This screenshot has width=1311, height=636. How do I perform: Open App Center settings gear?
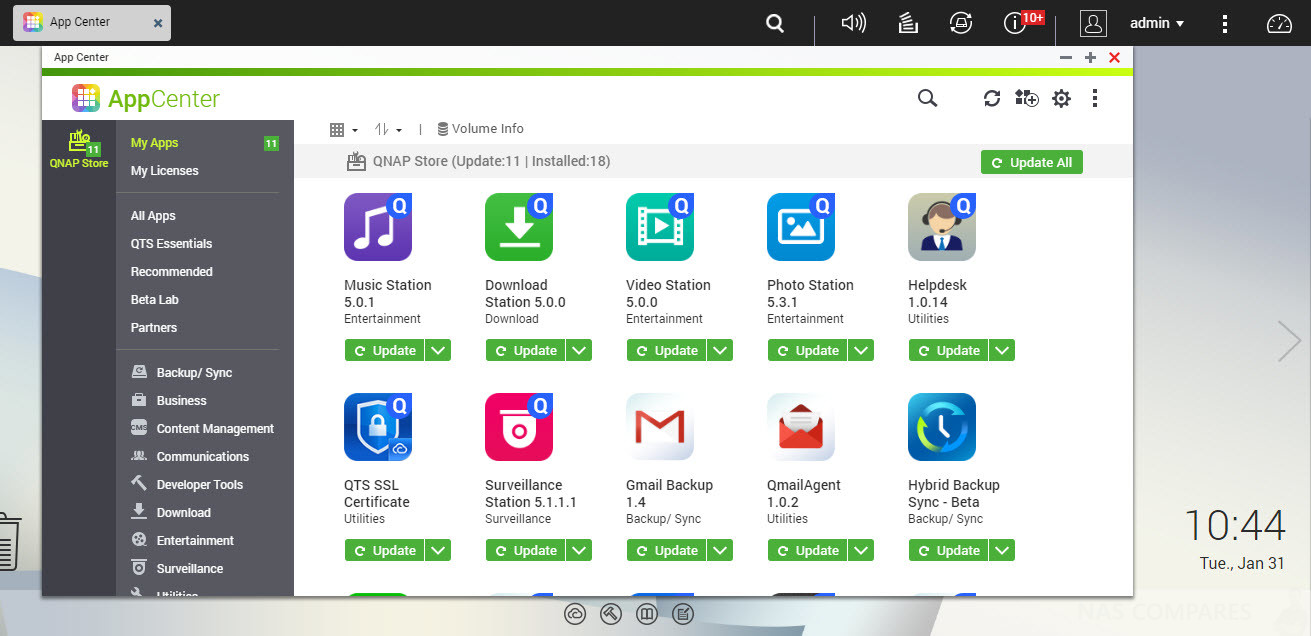coord(1061,98)
